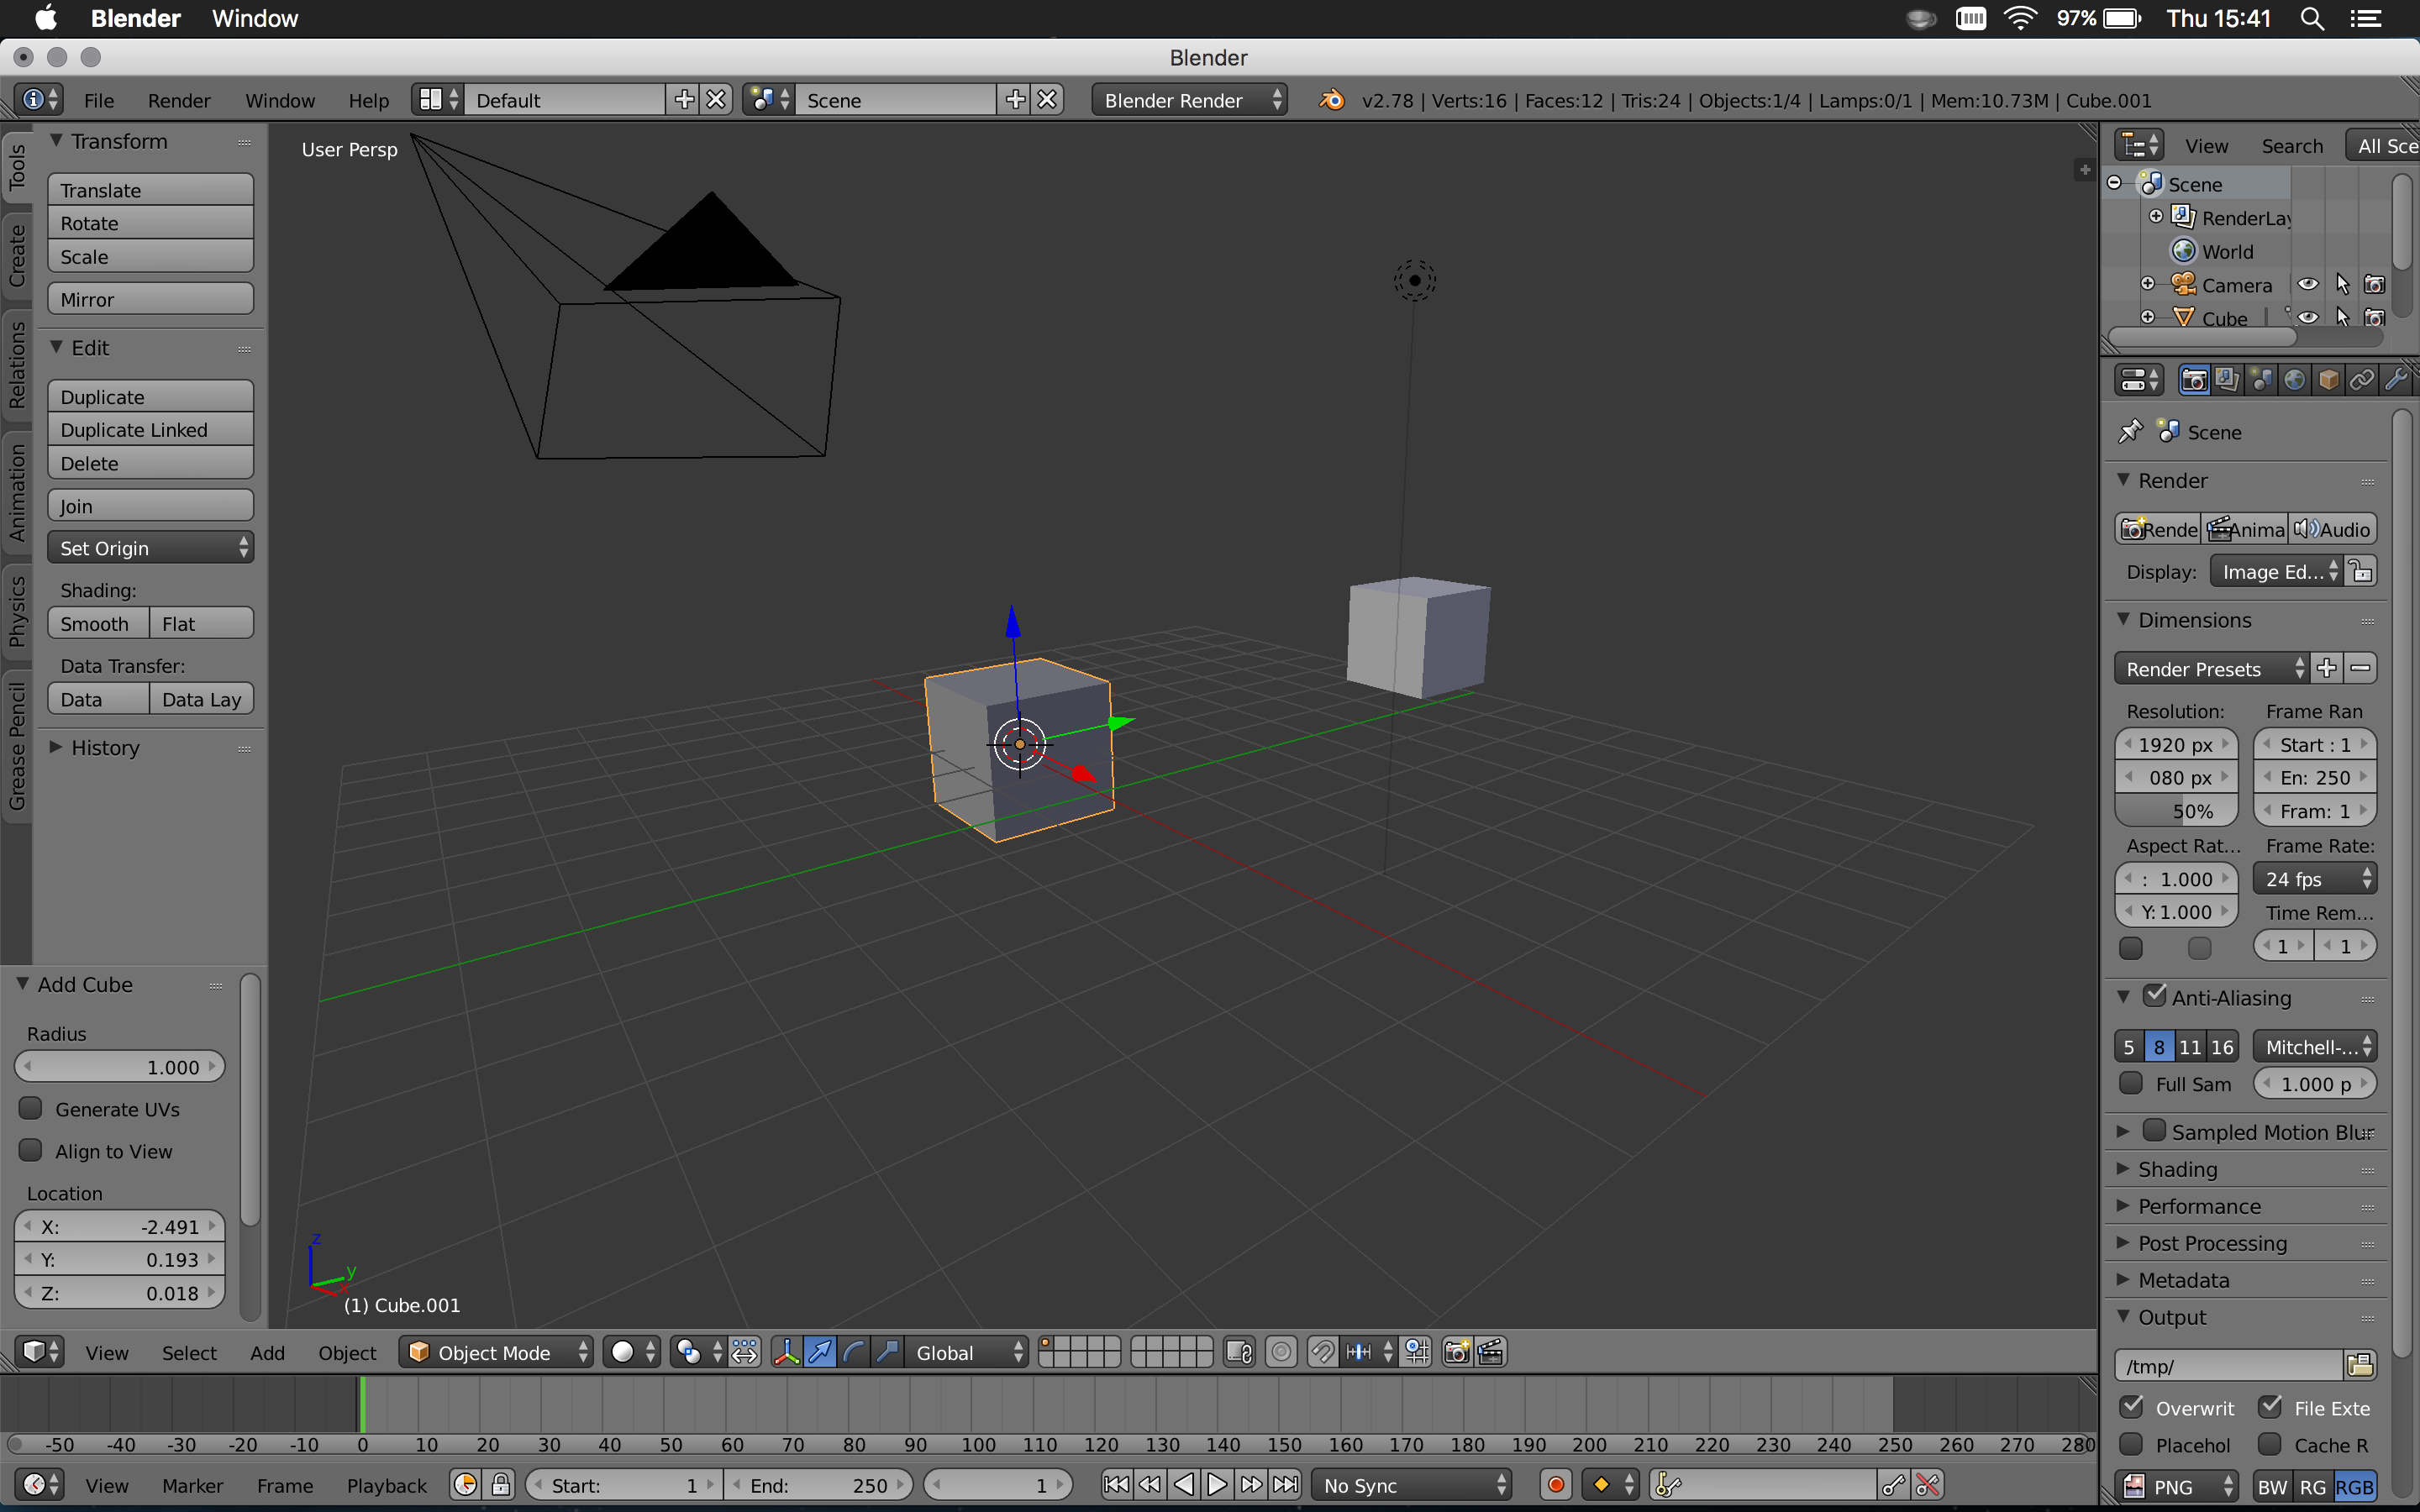2420x1512 pixels.
Task: Click the Radius value slider
Action: click(x=119, y=1067)
